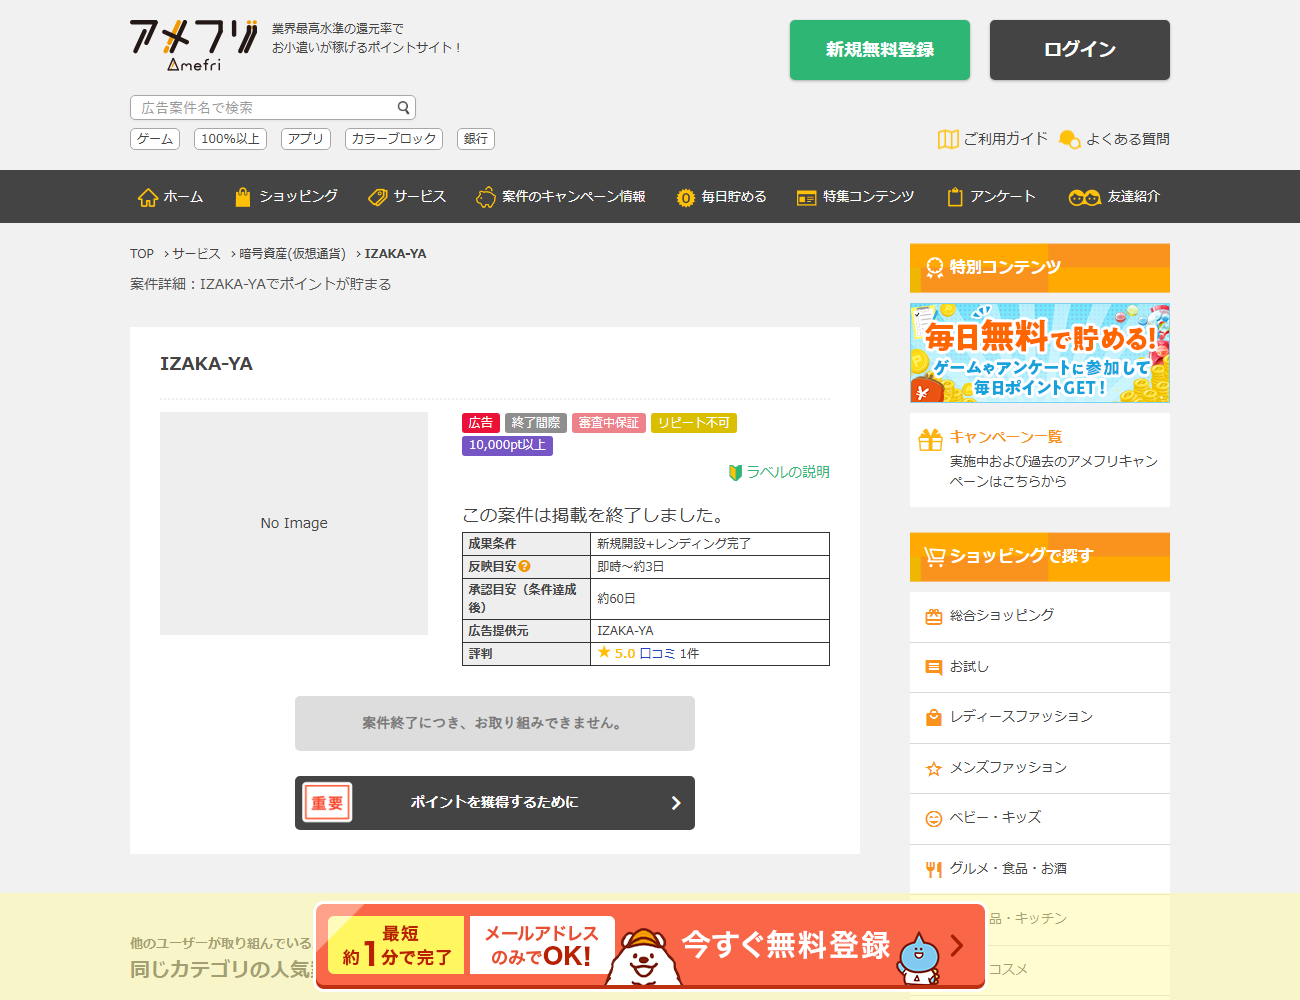Image resolution: width=1300 pixels, height=1000 pixels.
Task: Open the サービス menu item
Action: tap(407, 197)
